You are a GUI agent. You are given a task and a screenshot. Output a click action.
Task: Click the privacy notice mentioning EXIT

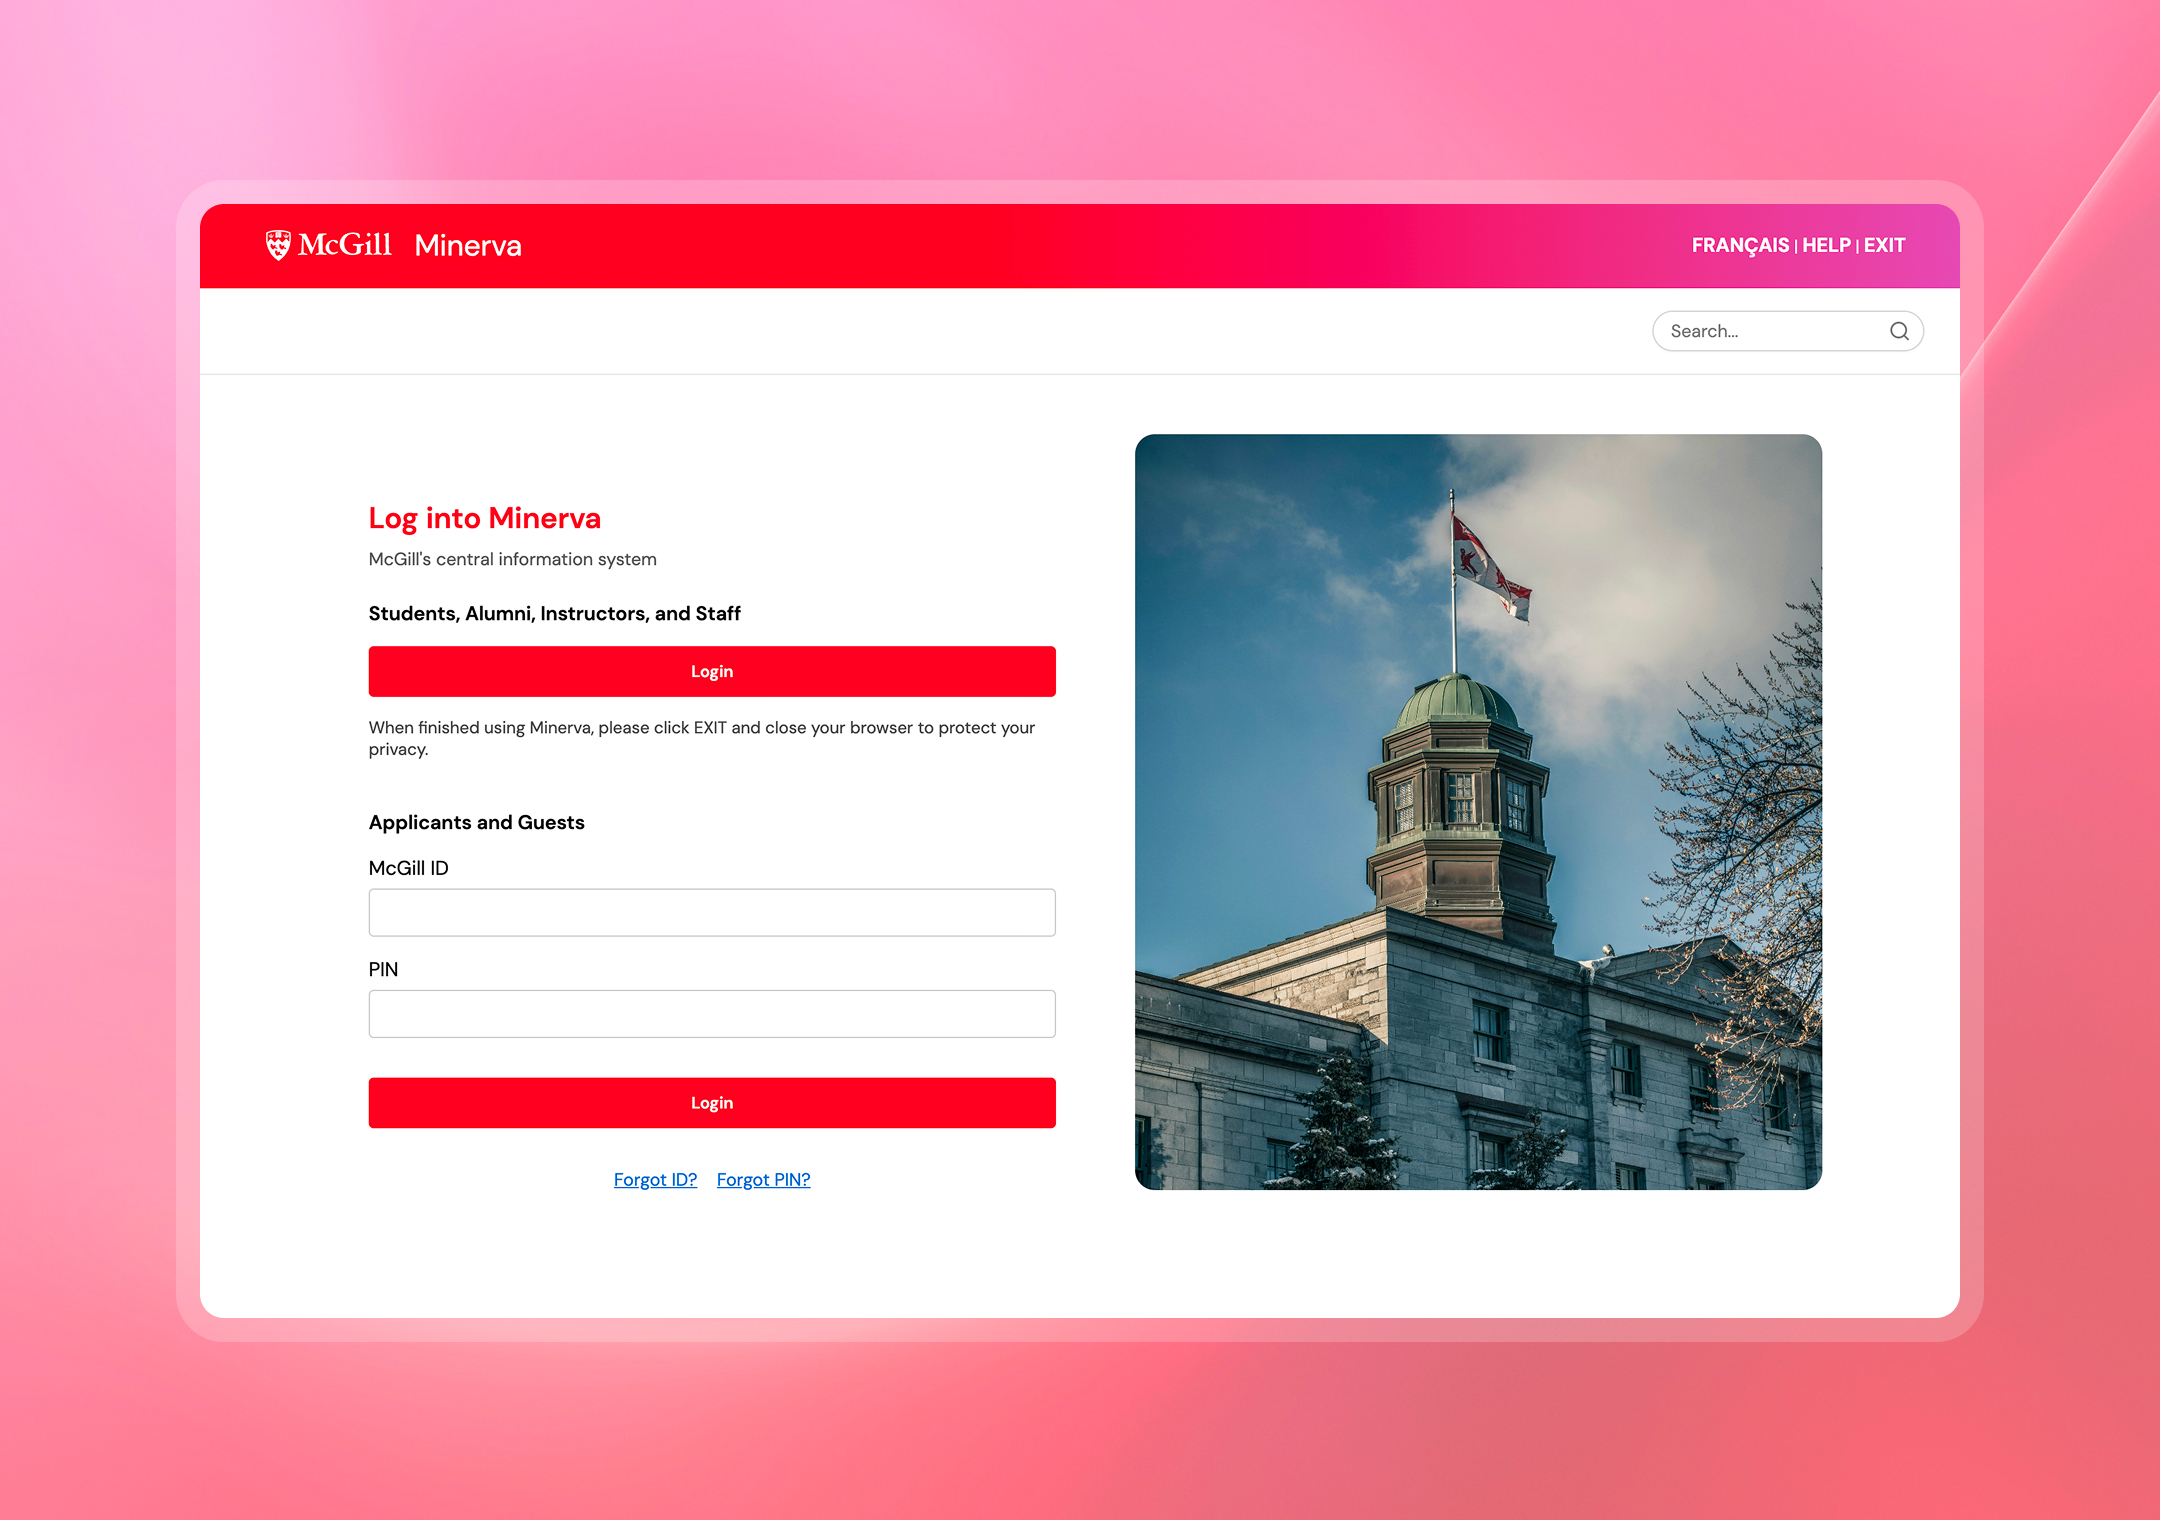701,738
